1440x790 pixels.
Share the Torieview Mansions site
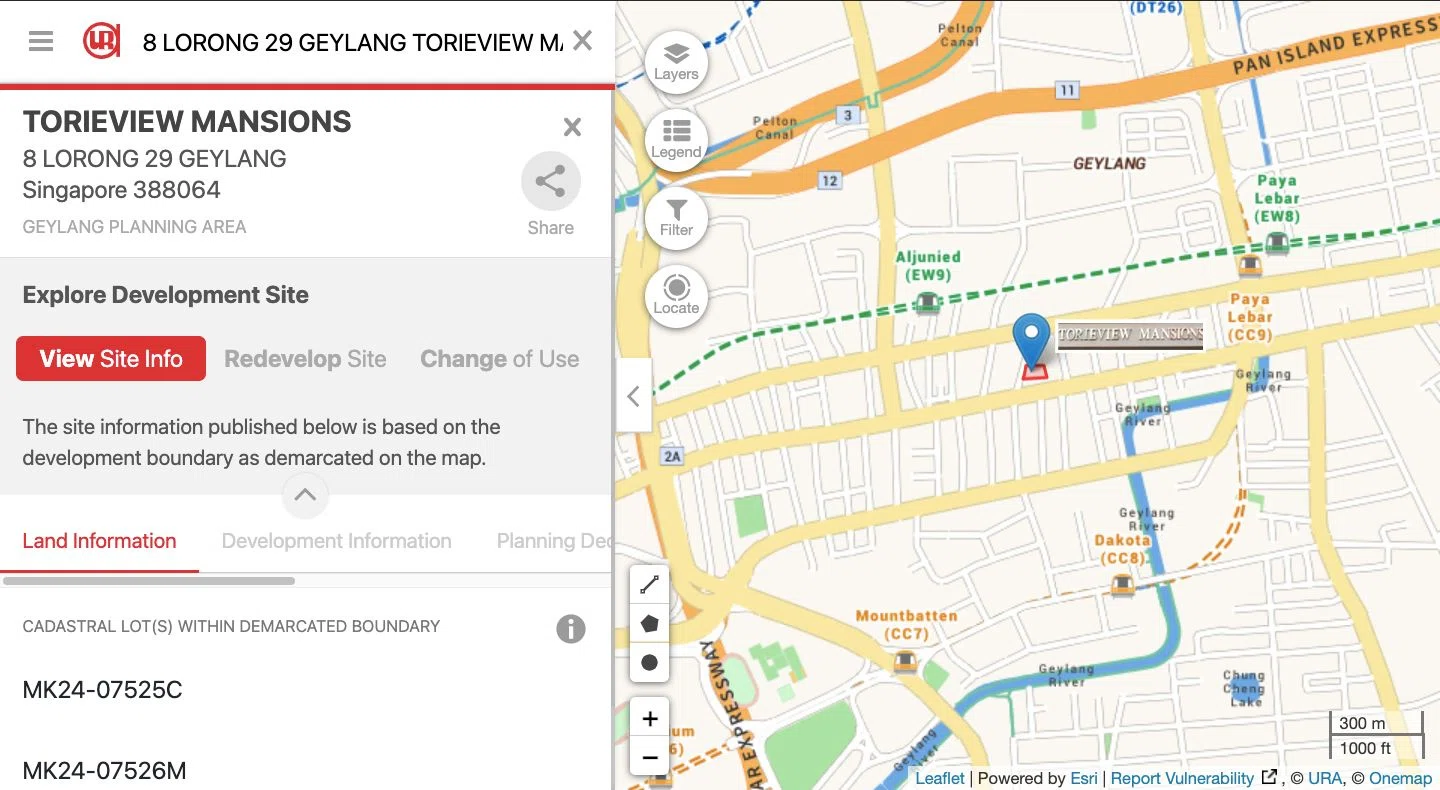(x=550, y=195)
